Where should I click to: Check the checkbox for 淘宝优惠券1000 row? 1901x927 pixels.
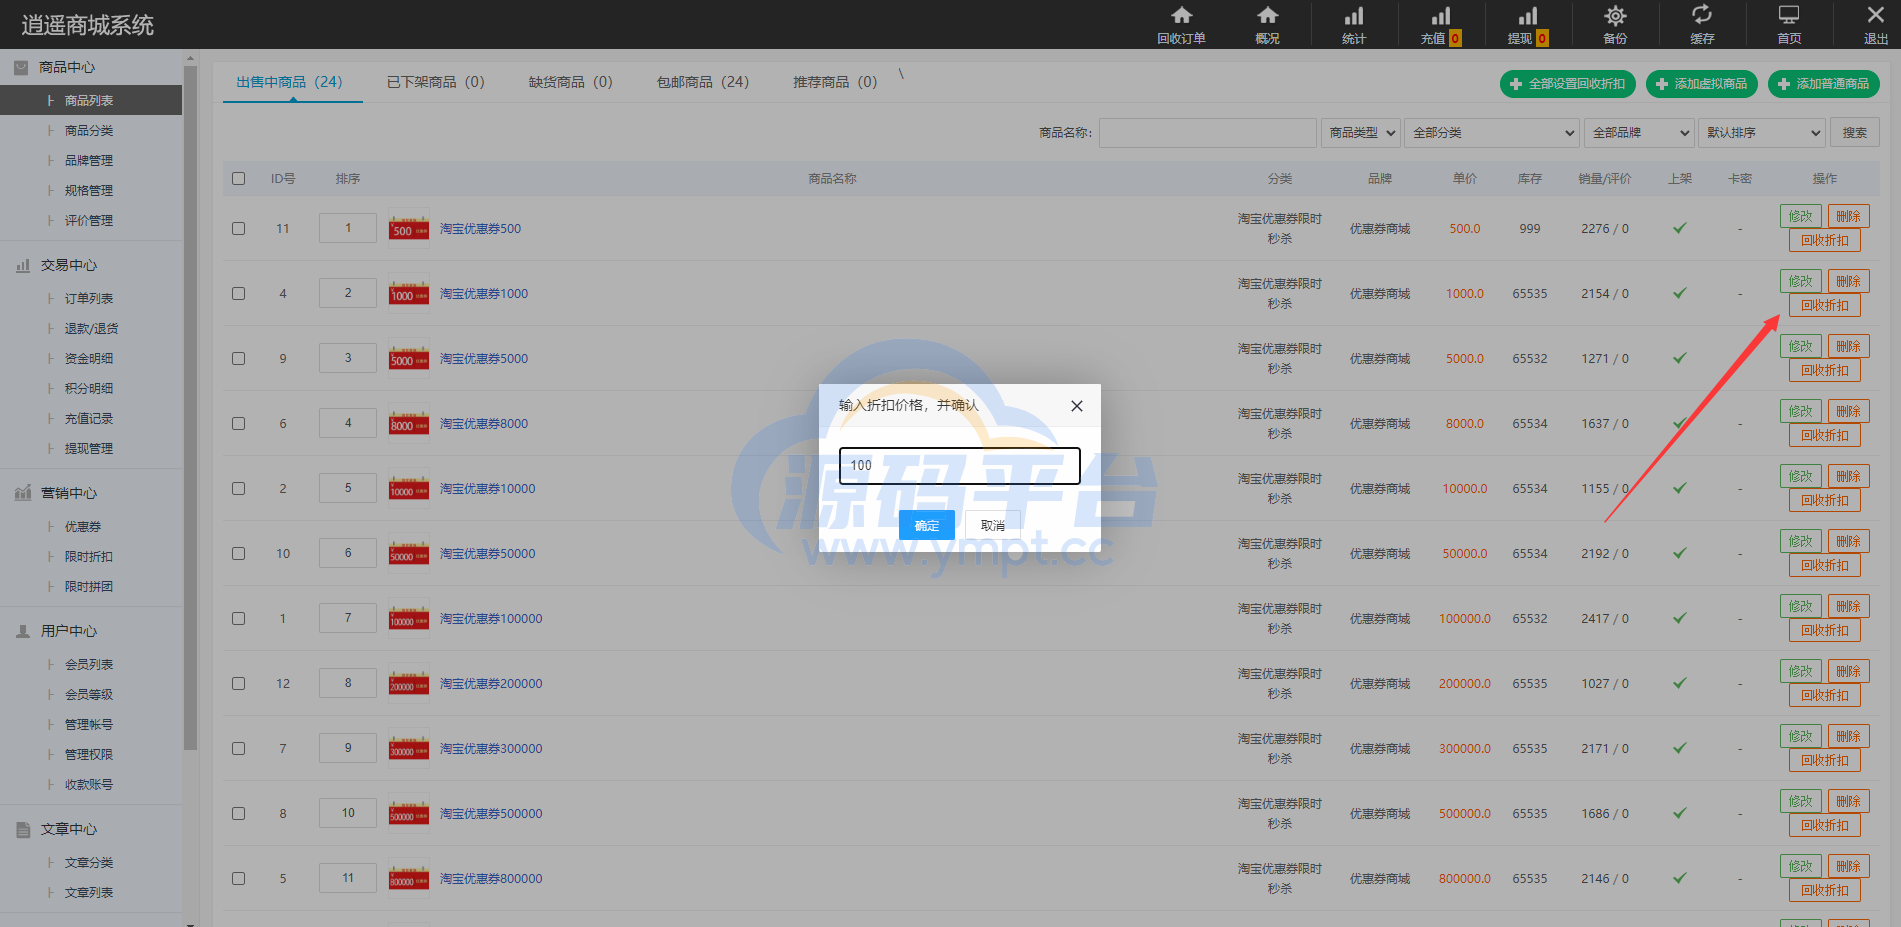pyautogui.click(x=238, y=293)
